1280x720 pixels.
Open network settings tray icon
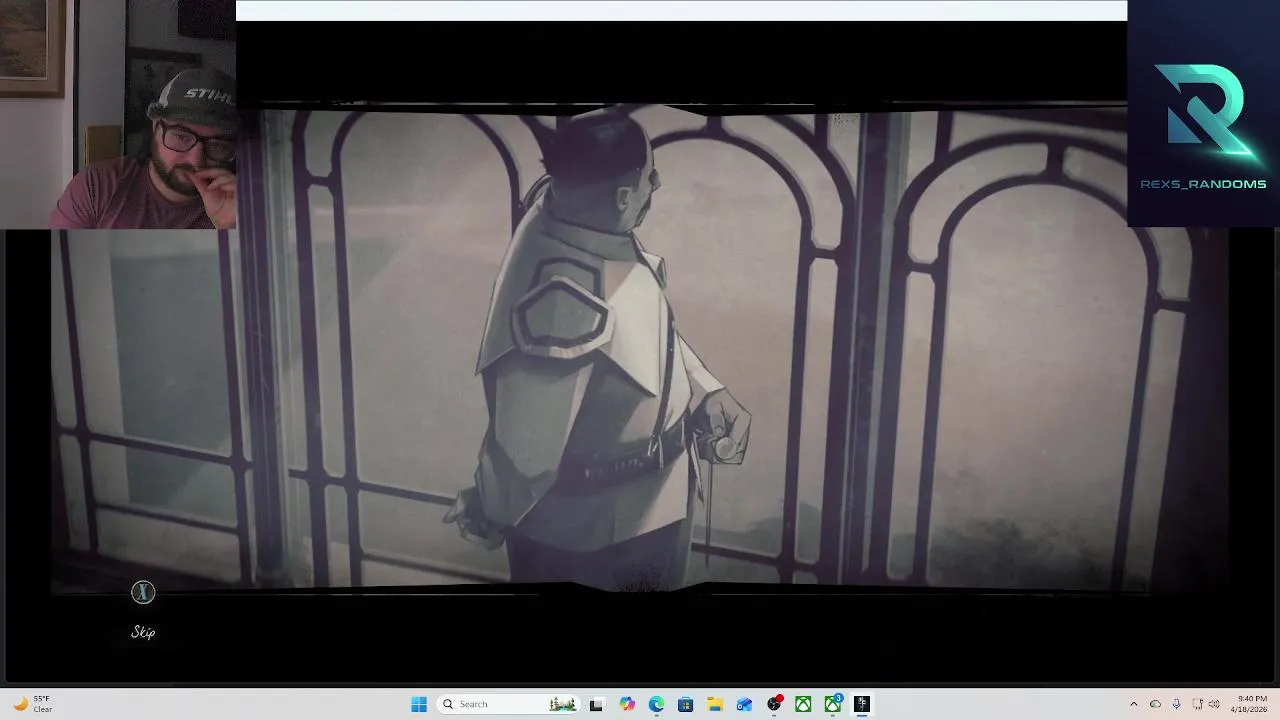coord(1197,704)
